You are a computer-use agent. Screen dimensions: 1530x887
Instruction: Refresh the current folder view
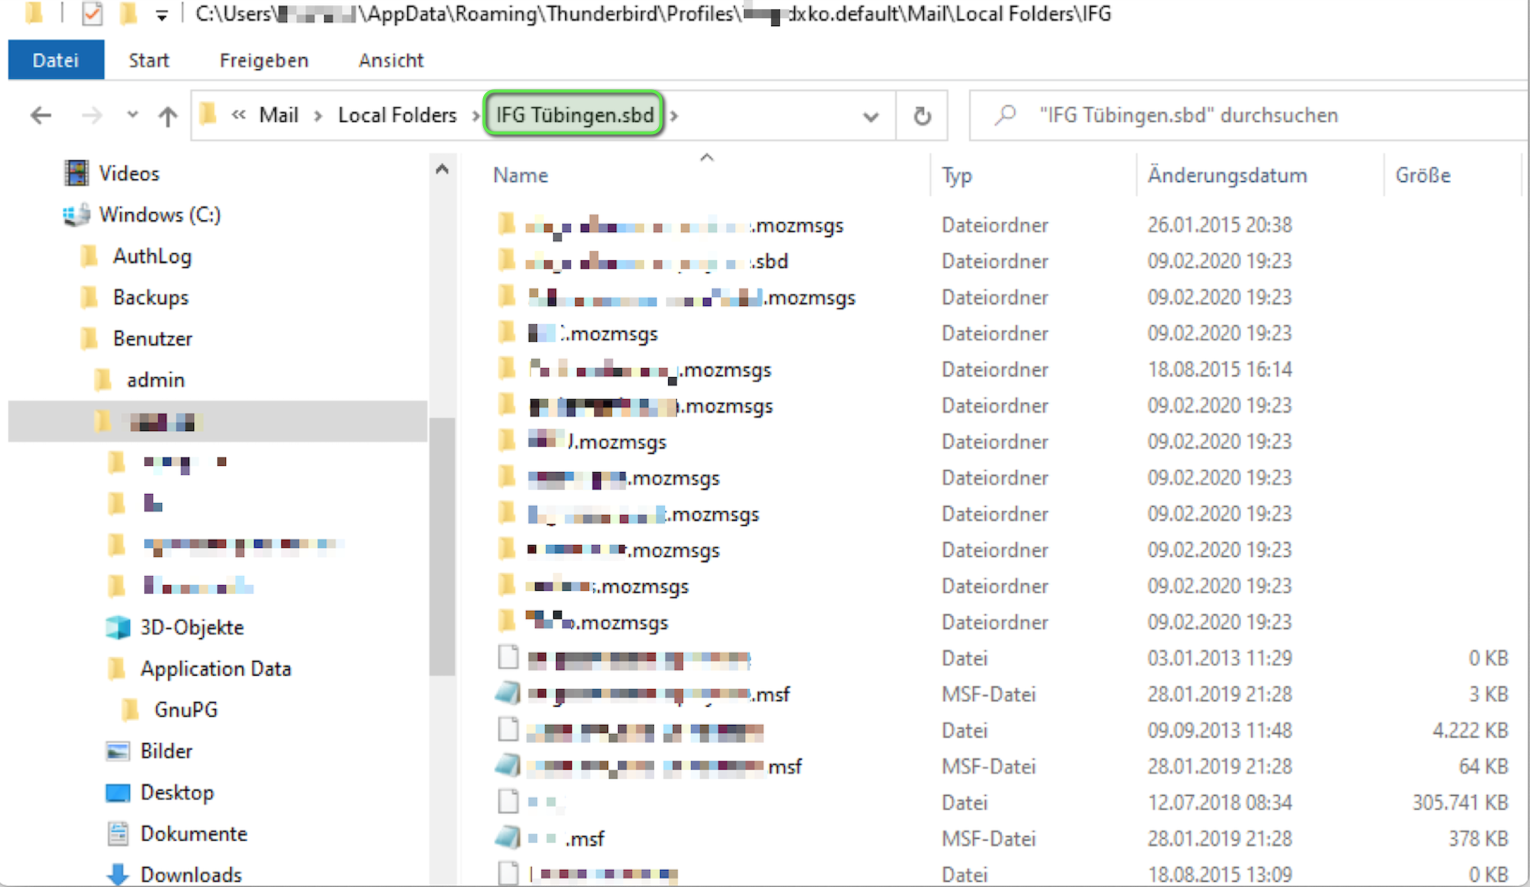(922, 116)
